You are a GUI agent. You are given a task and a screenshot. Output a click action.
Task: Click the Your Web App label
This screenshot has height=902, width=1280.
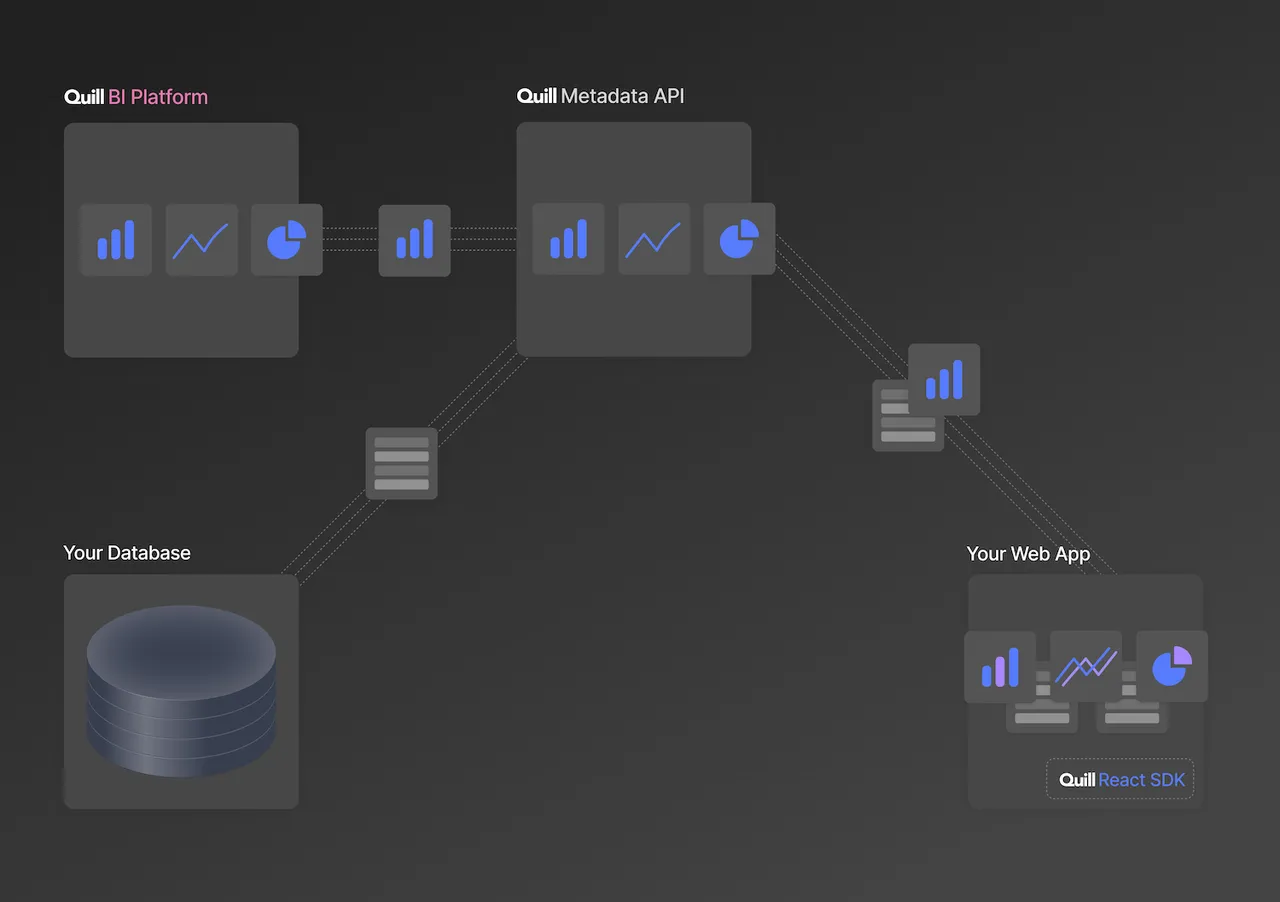(1028, 554)
